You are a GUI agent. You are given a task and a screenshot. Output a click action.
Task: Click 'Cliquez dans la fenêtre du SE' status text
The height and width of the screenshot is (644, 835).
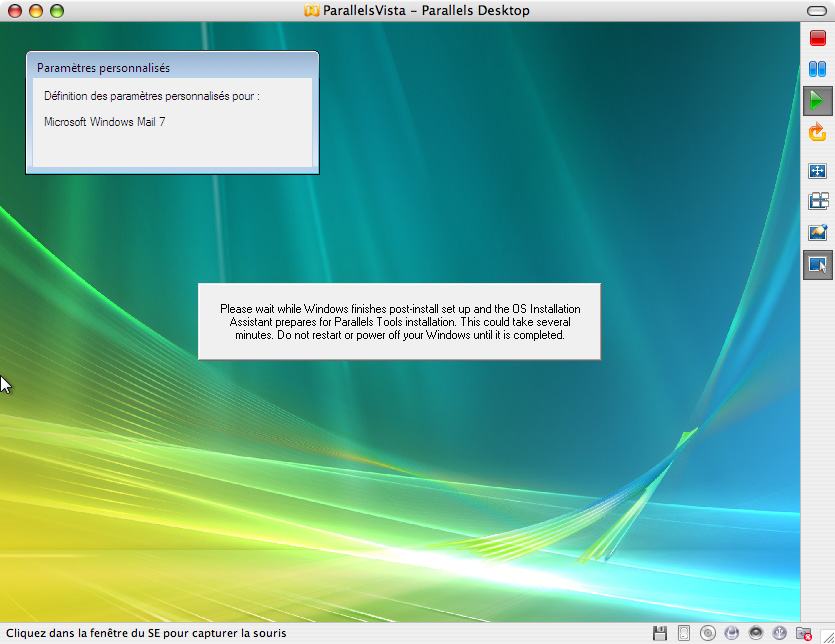coord(146,633)
